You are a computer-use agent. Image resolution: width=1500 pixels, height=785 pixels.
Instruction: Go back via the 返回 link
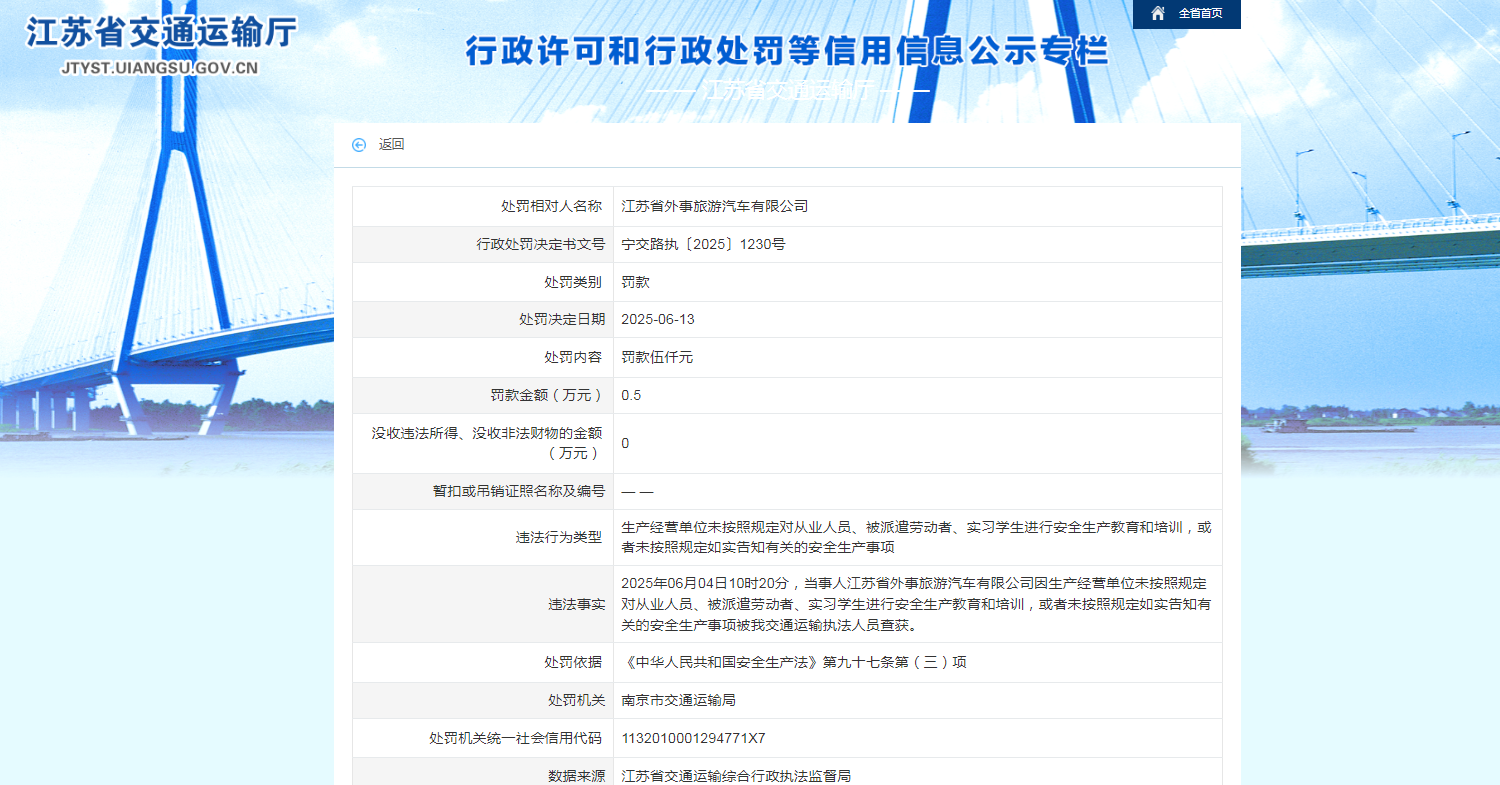(x=391, y=145)
